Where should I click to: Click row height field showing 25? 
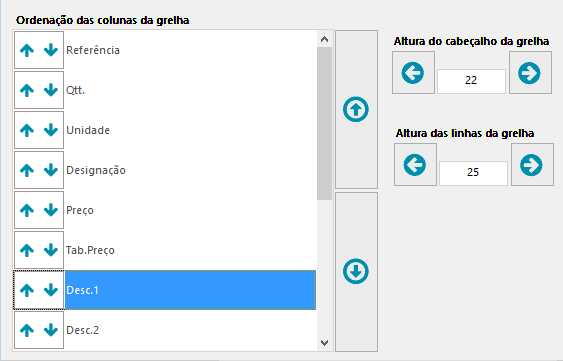[x=473, y=173]
